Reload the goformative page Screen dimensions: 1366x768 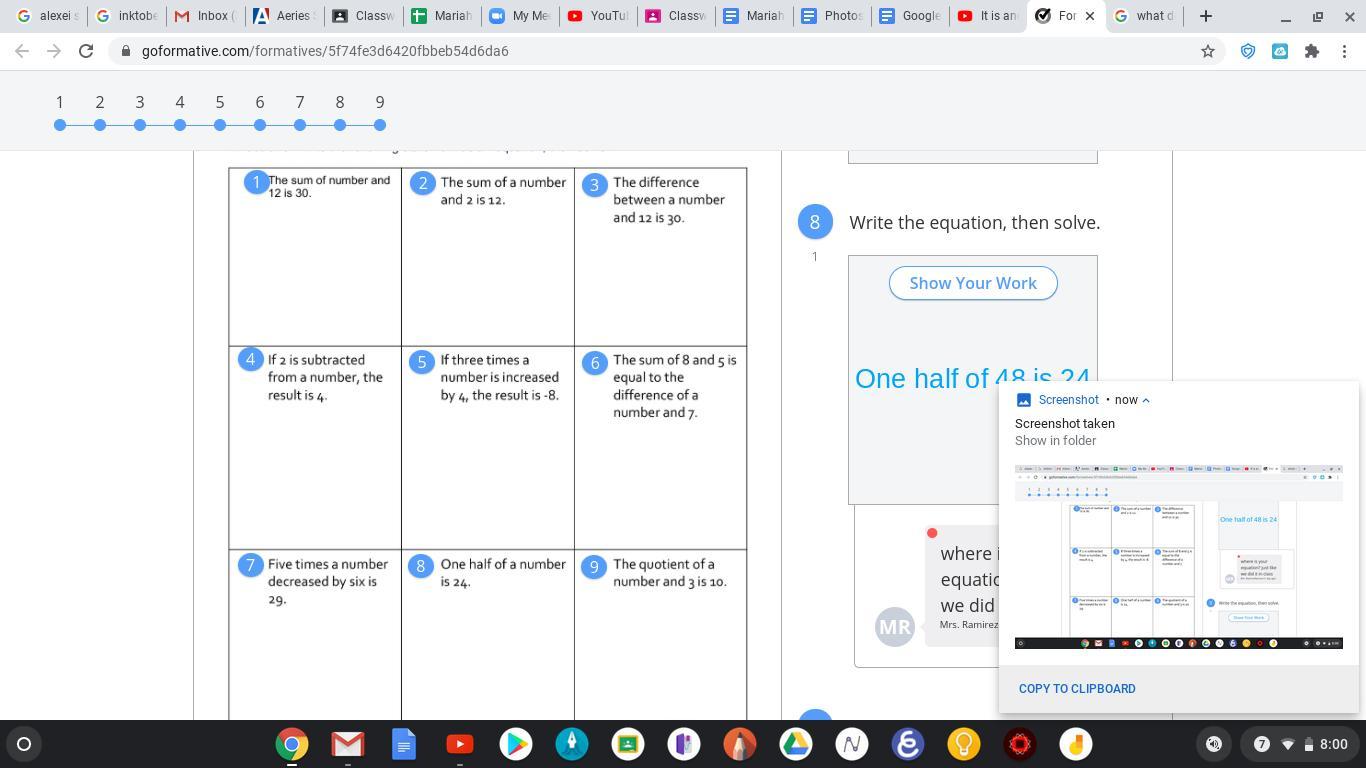point(86,51)
